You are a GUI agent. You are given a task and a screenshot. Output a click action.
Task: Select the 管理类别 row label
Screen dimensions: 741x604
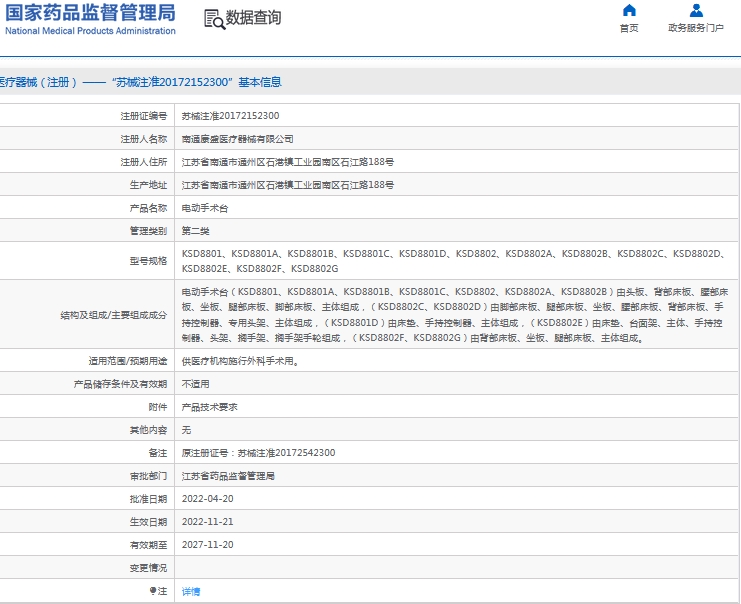coord(148,231)
